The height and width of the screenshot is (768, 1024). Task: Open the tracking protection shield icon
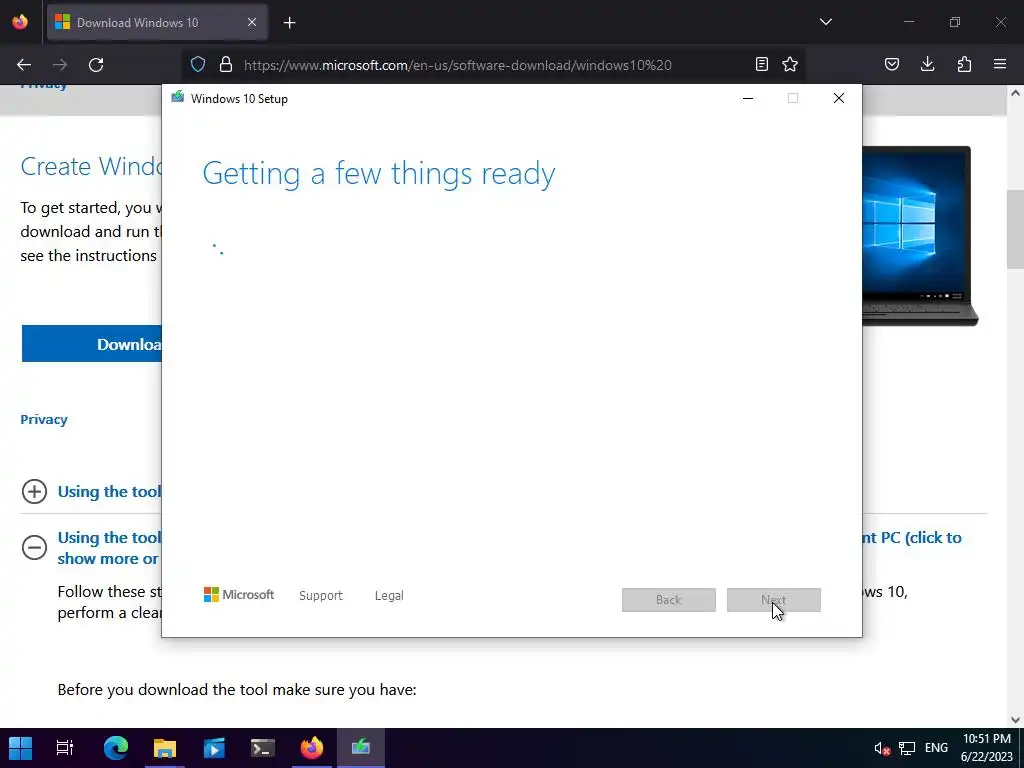(x=198, y=64)
